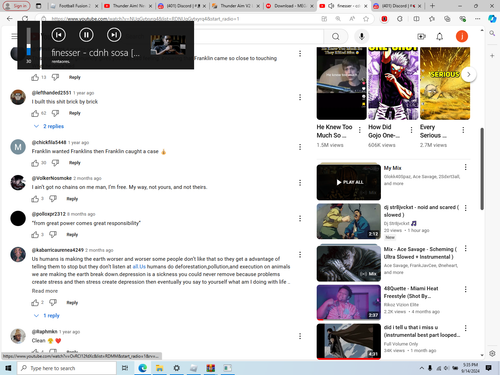This screenshot has width=500, height=375.
Task: Switch to the Download - MEGA tab
Action: point(290,6)
